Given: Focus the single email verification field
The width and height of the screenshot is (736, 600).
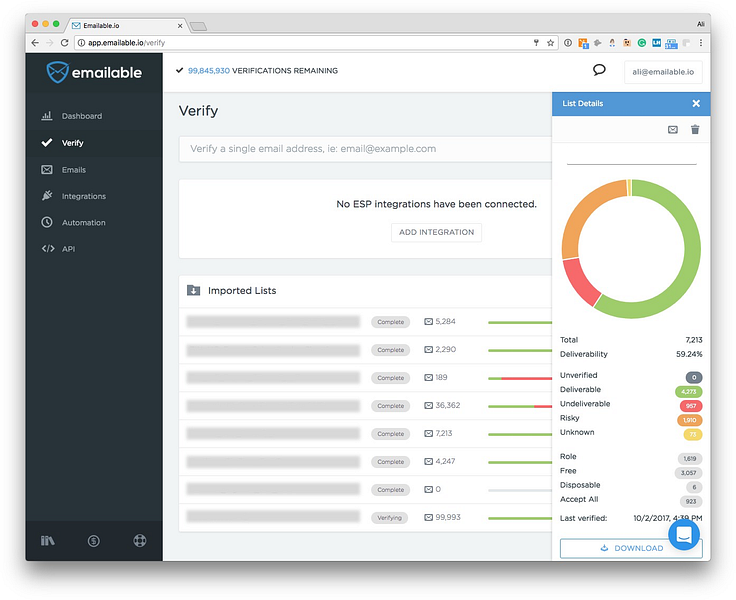Looking at the screenshot, I should [365, 149].
